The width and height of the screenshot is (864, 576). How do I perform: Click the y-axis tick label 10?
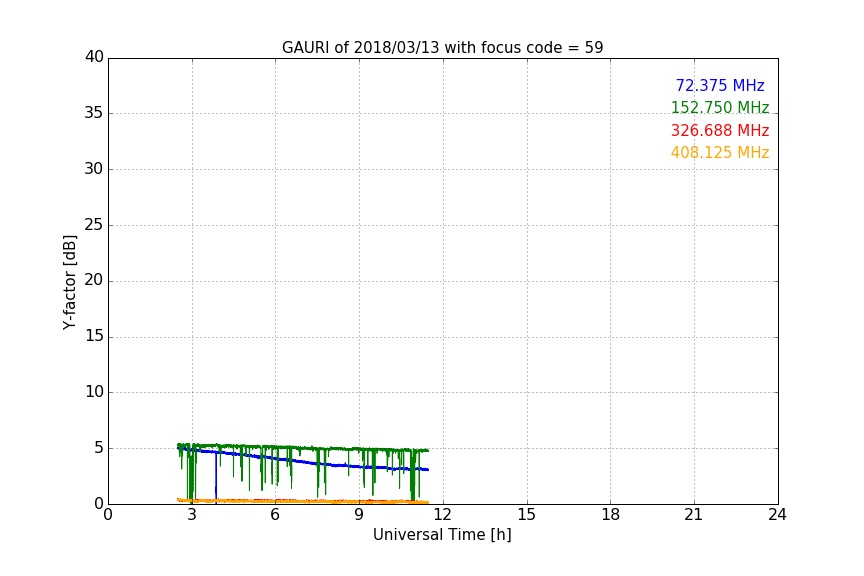point(94,392)
